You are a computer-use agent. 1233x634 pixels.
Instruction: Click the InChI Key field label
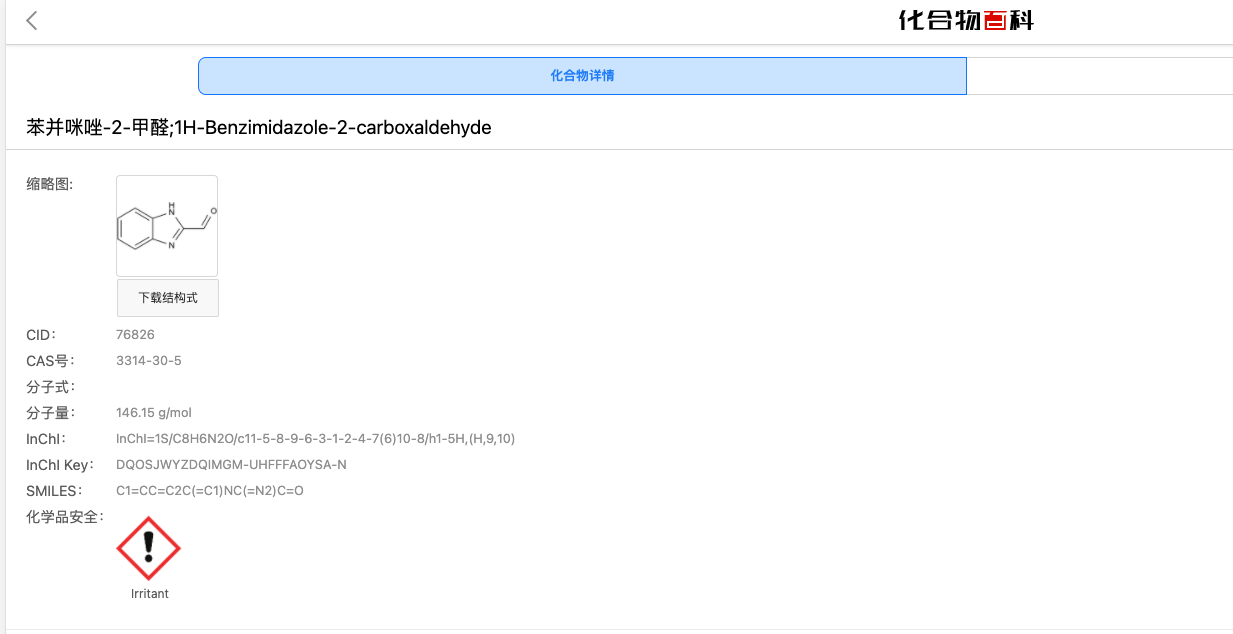[60, 465]
